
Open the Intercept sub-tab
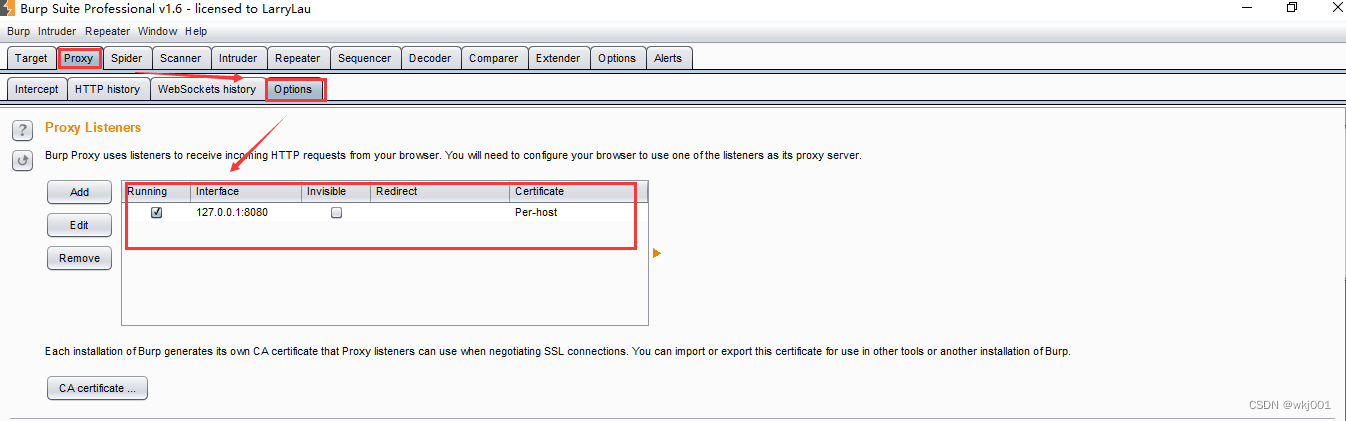pos(37,89)
